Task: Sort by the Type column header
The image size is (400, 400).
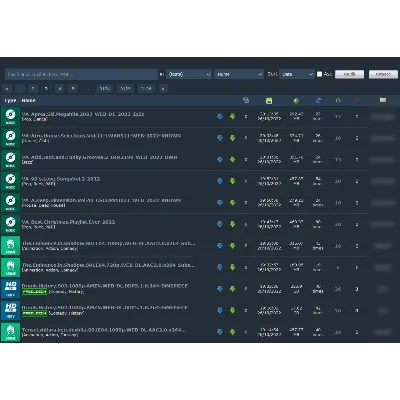Action: coord(10,100)
